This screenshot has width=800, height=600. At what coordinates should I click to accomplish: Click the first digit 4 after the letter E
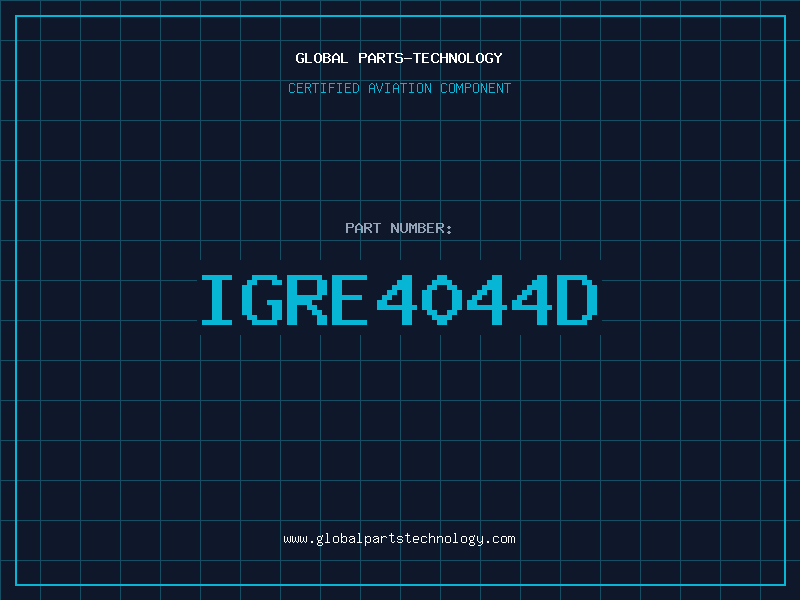(x=396, y=300)
